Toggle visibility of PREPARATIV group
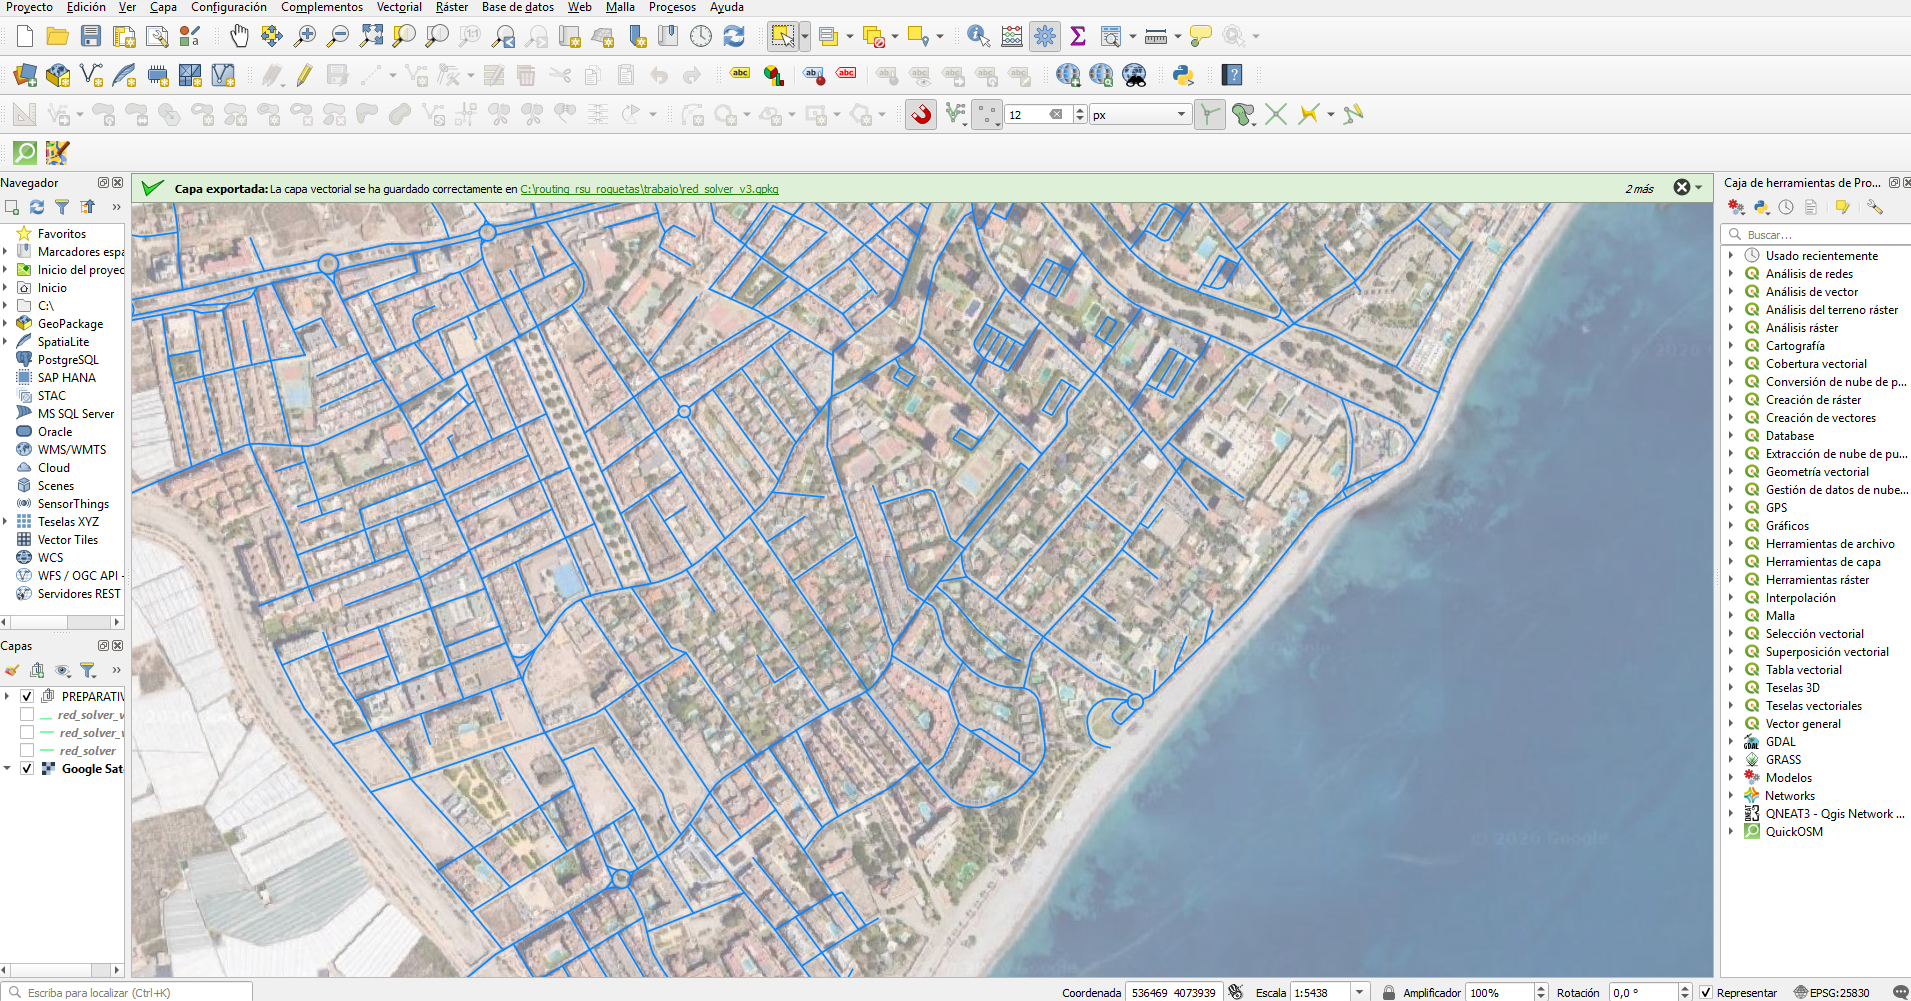Viewport: 1911px width, 1001px height. click(27, 696)
